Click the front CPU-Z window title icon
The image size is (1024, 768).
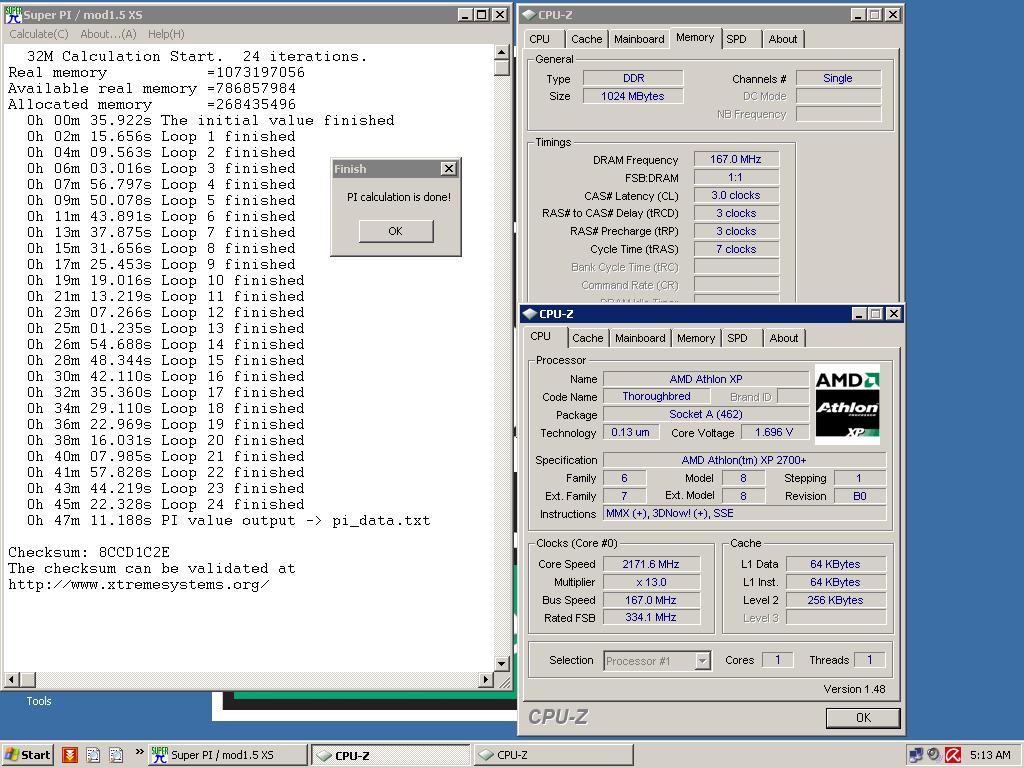(x=530, y=313)
